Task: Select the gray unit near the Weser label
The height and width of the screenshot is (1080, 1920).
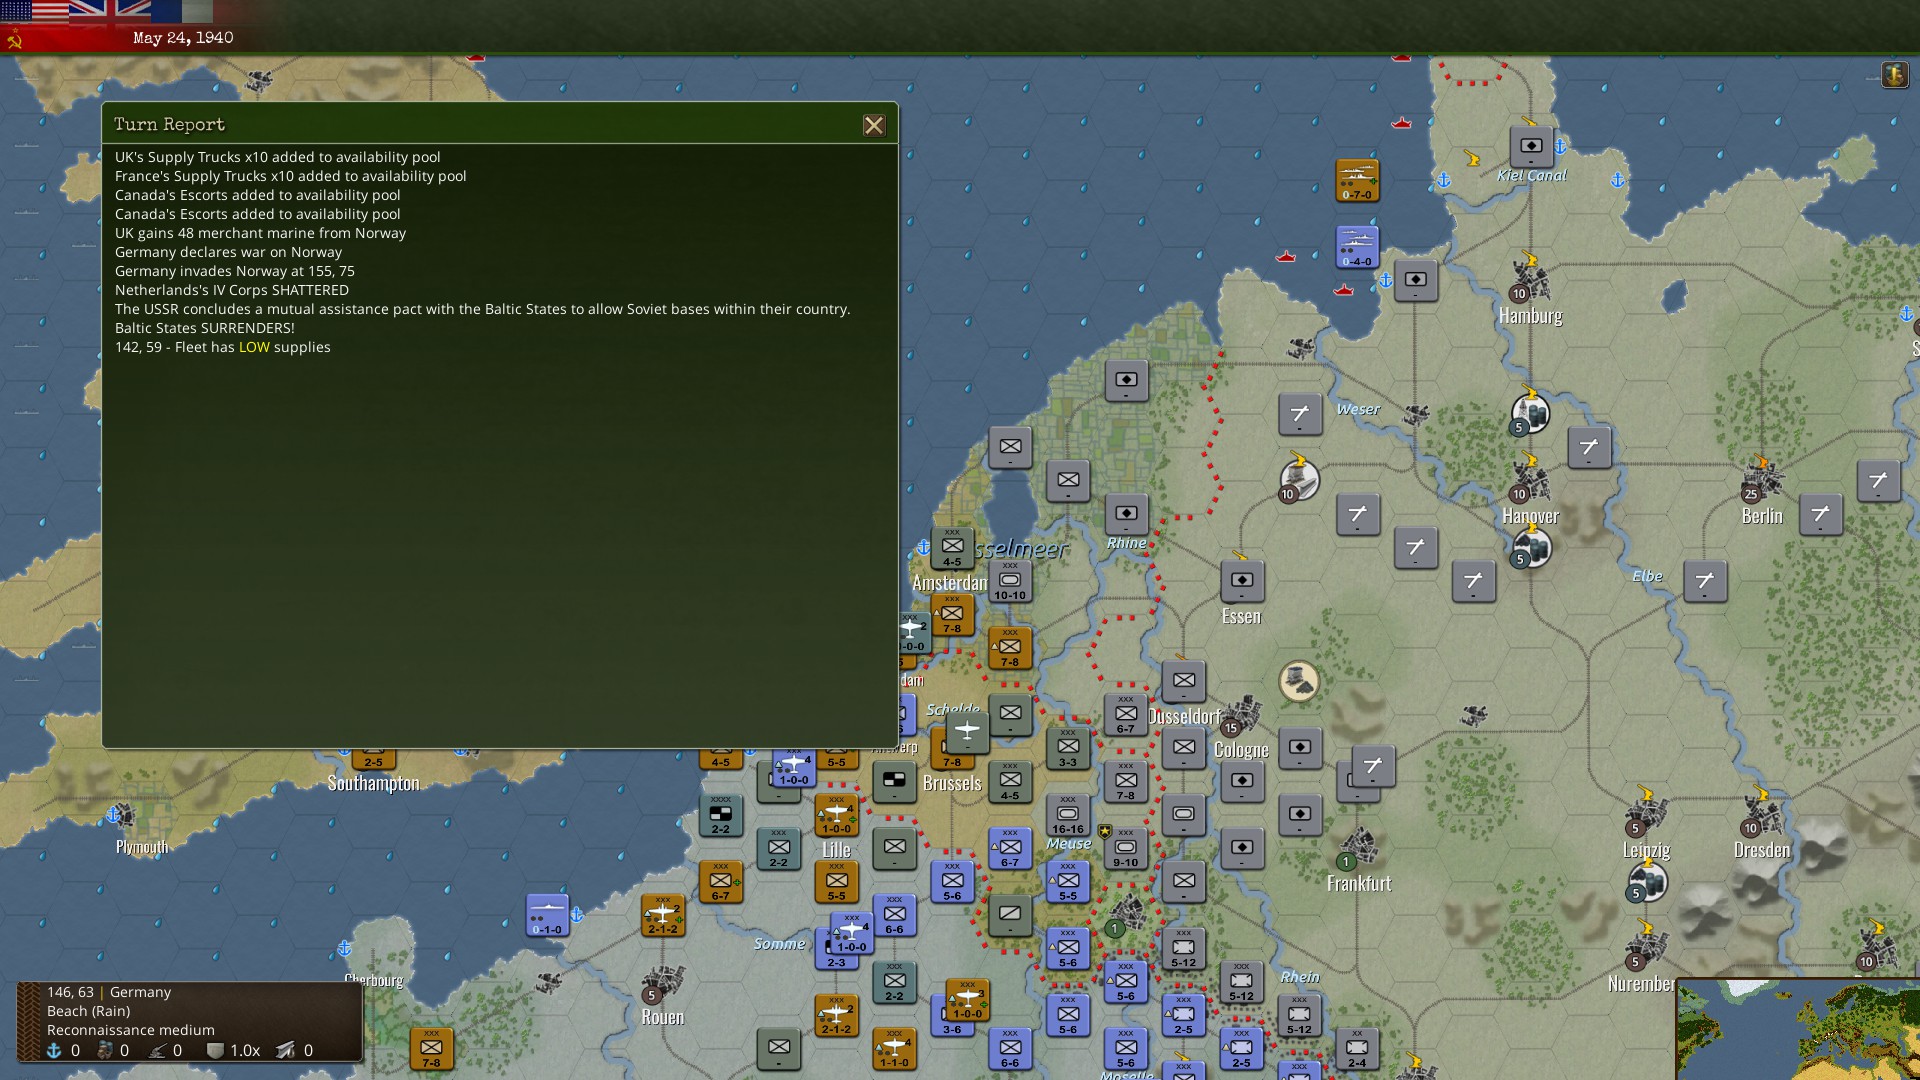Action: tap(1300, 414)
